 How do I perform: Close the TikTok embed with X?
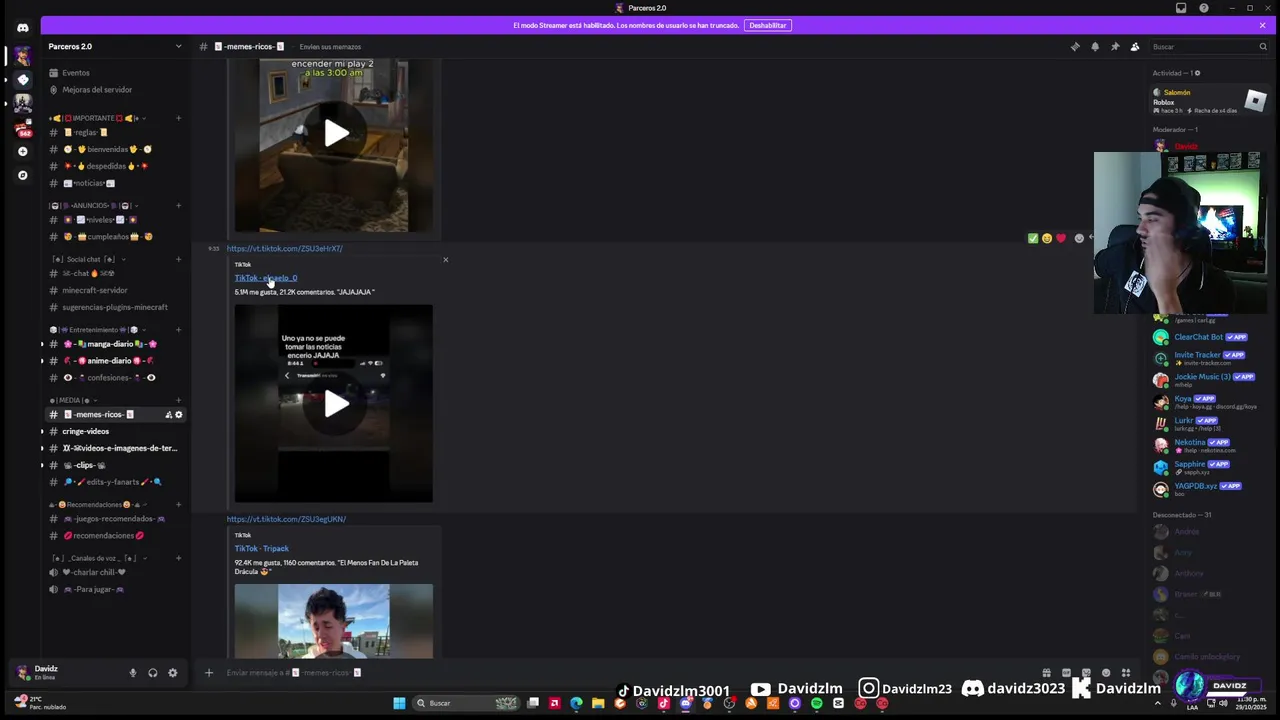point(446,260)
